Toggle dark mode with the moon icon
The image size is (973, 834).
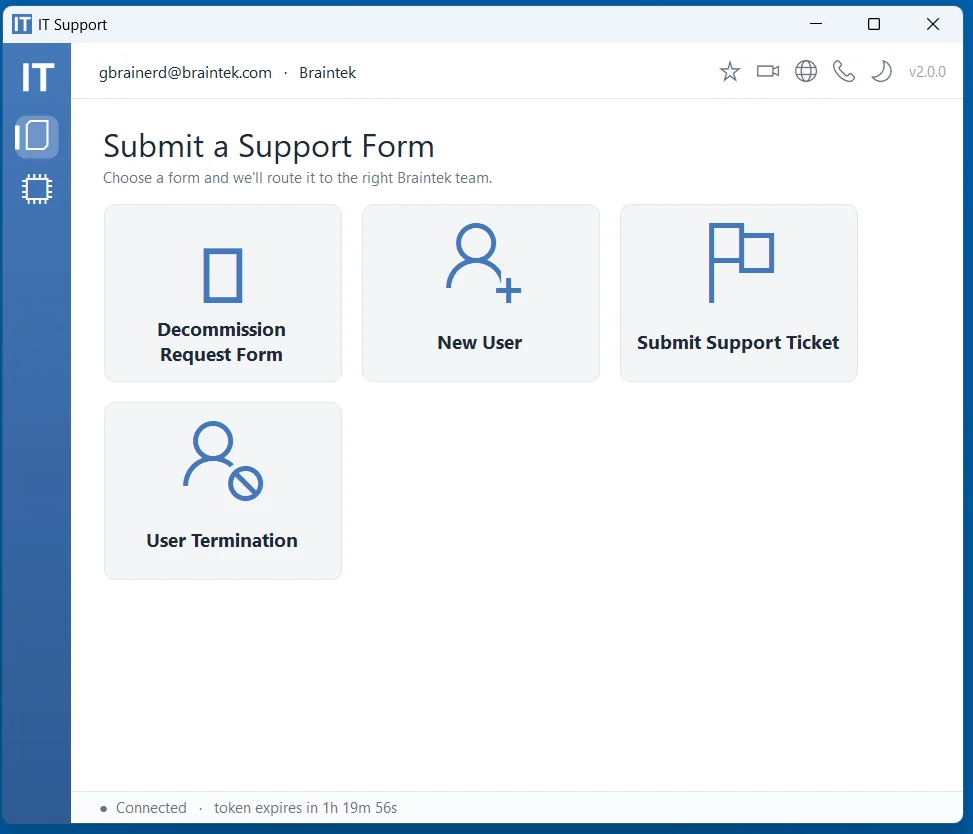(881, 71)
